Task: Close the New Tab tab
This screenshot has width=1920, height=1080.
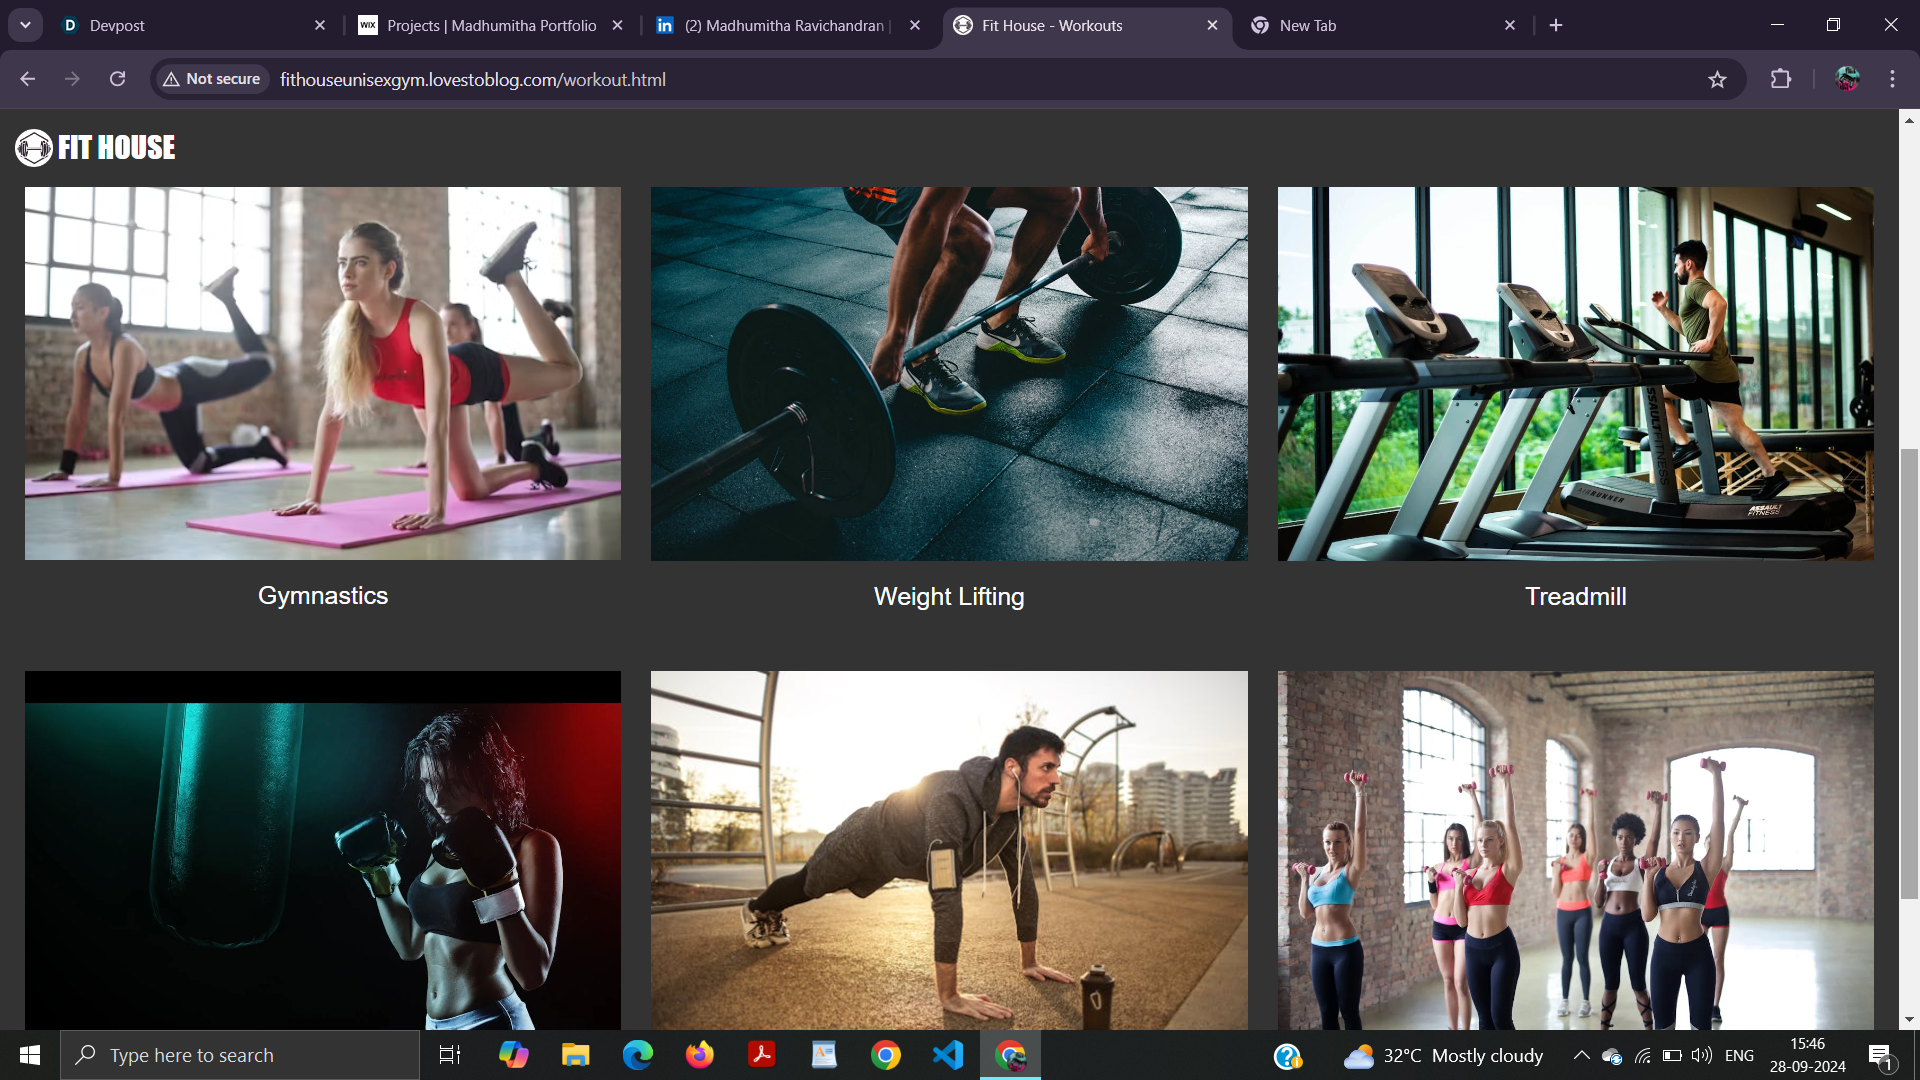Action: (1510, 25)
